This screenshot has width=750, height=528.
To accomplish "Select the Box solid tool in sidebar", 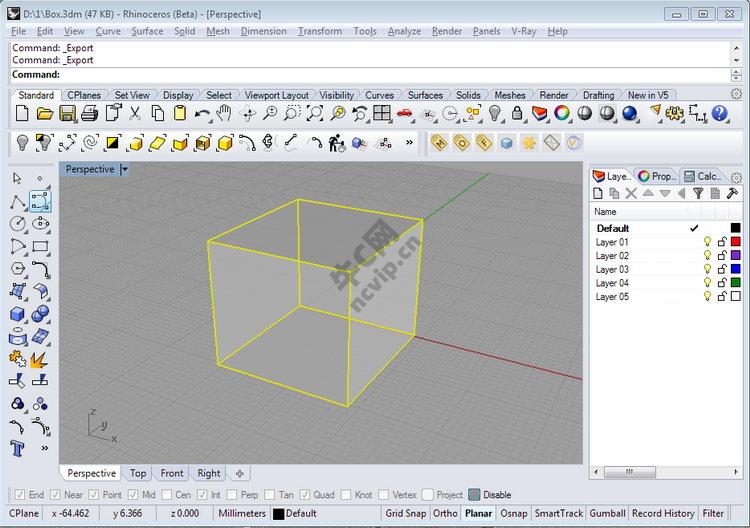I will click(x=17, y=314).
